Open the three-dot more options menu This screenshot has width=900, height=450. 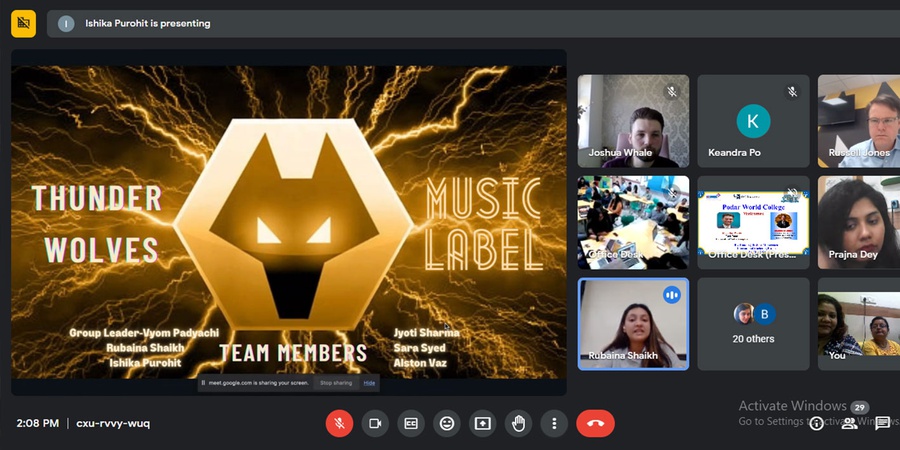point(554,423)
